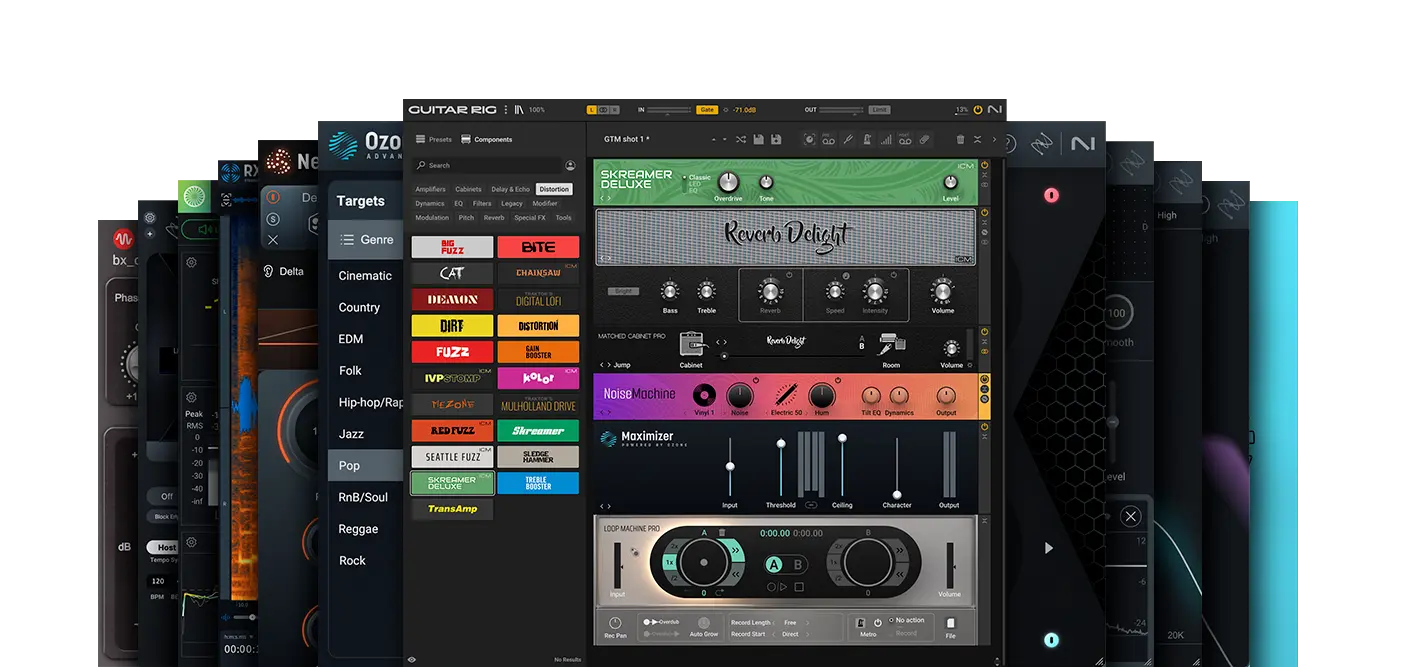The image size is (1410, 667).
Task: Click the preset up arrow next to GTM shot 1
Action: click(714, 139)
